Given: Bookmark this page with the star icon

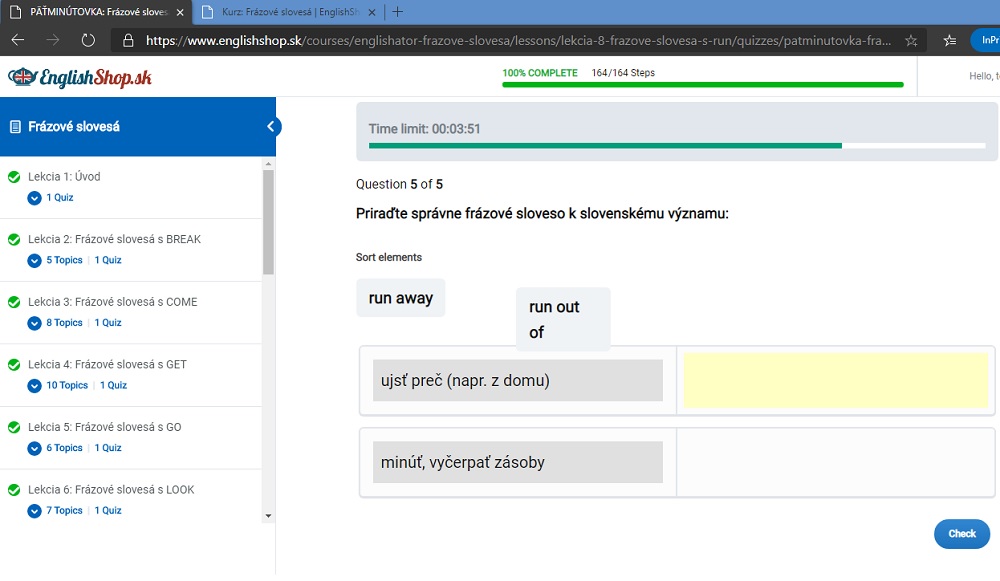Looking at the screenshot, I should click(x=911, y=41).
